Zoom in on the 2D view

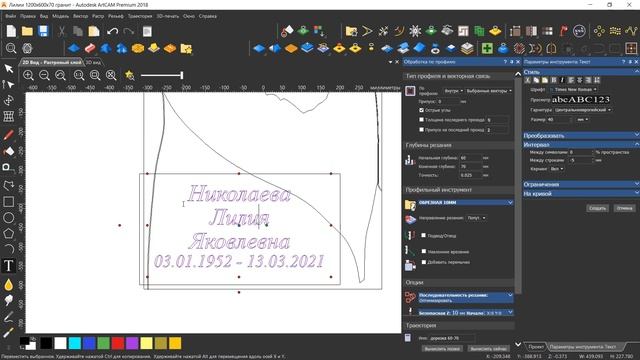[28, 75]
